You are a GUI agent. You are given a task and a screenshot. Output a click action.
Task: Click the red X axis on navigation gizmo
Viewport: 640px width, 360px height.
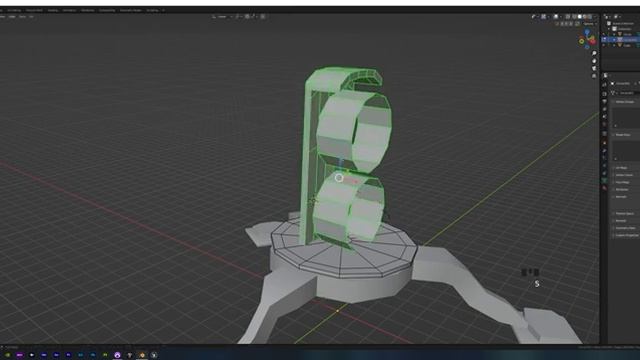tap(592, 42)
